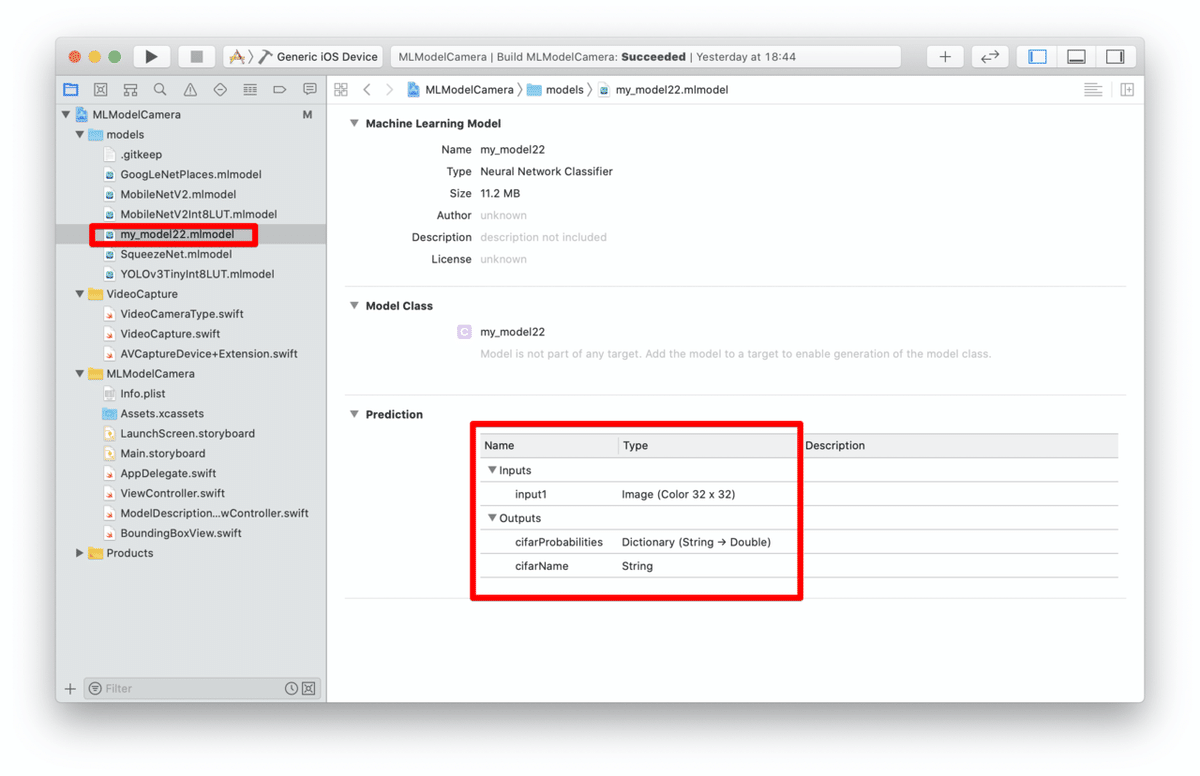Go forward in editor history
The image size is (1200, 776).
pyautogui.click(x=390, y=89)
